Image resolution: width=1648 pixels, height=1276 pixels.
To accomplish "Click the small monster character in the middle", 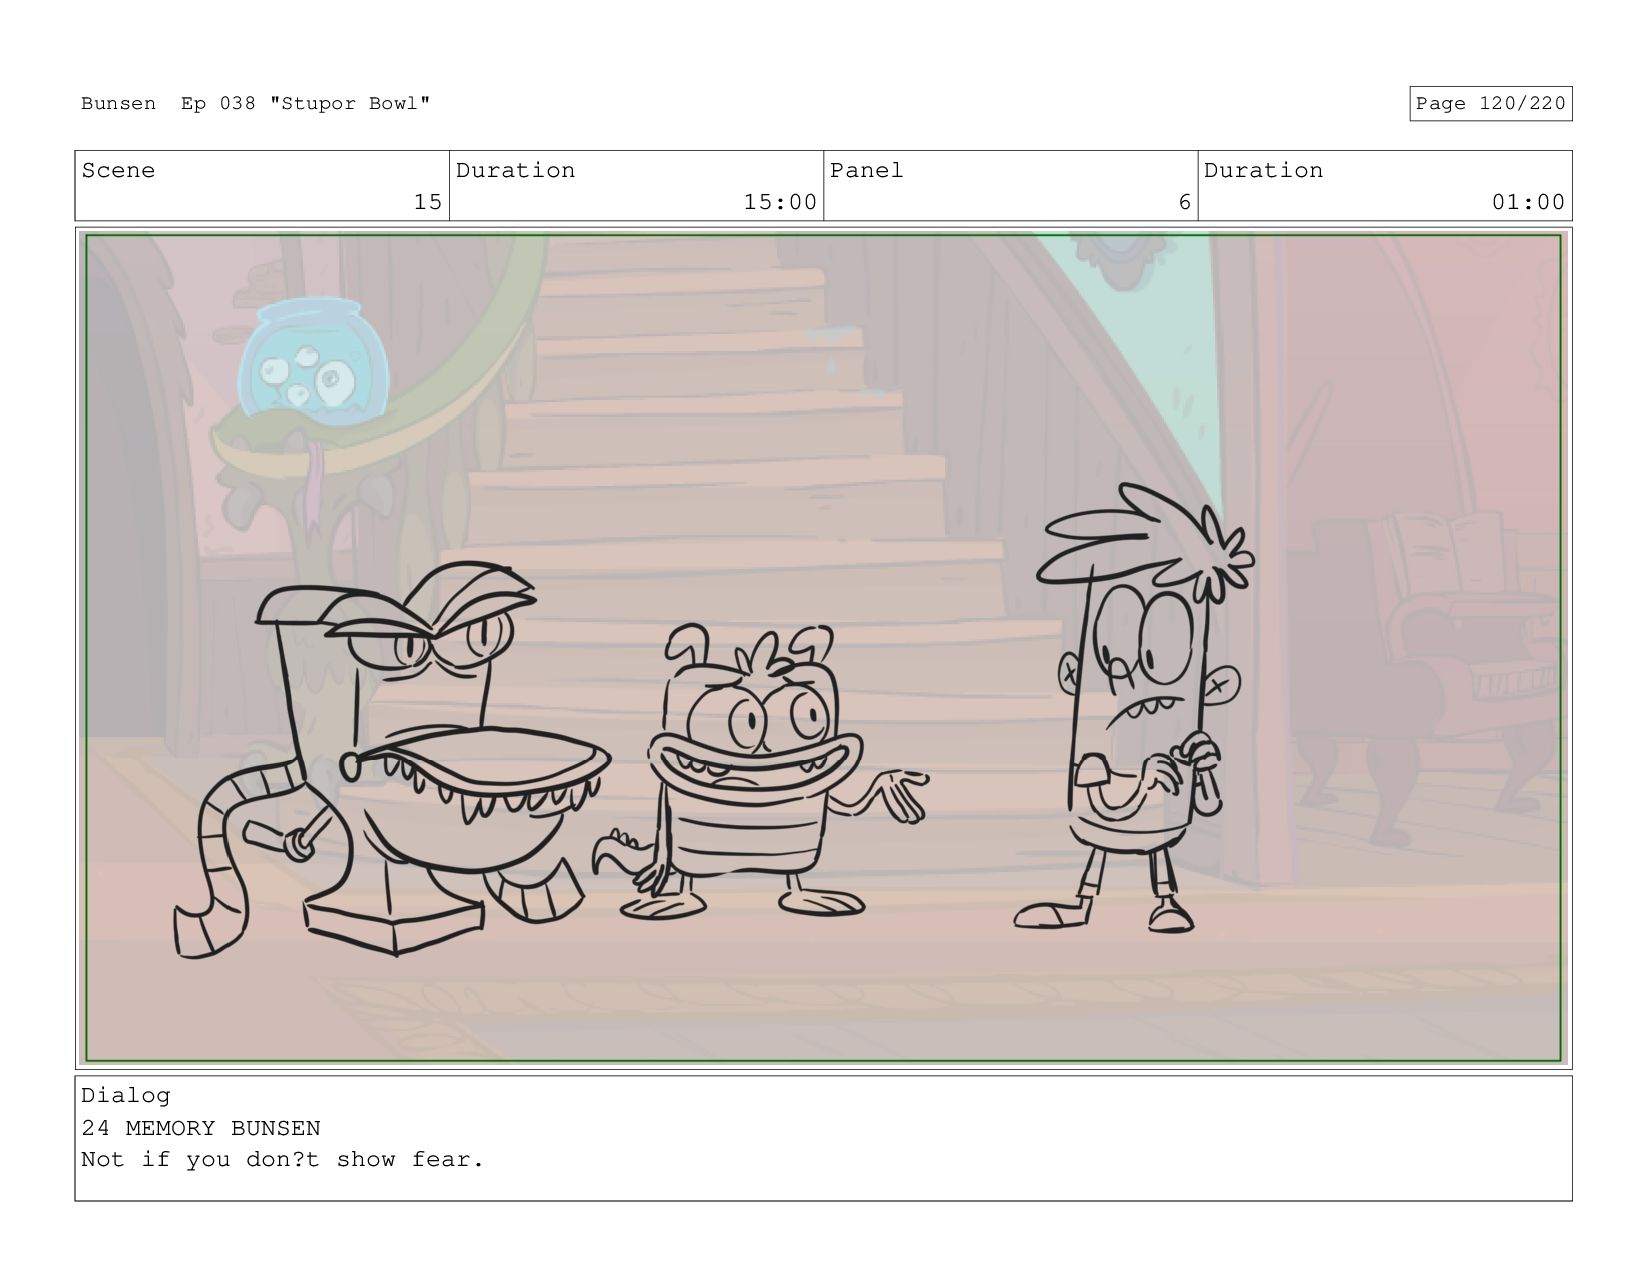I will (760, 772).
